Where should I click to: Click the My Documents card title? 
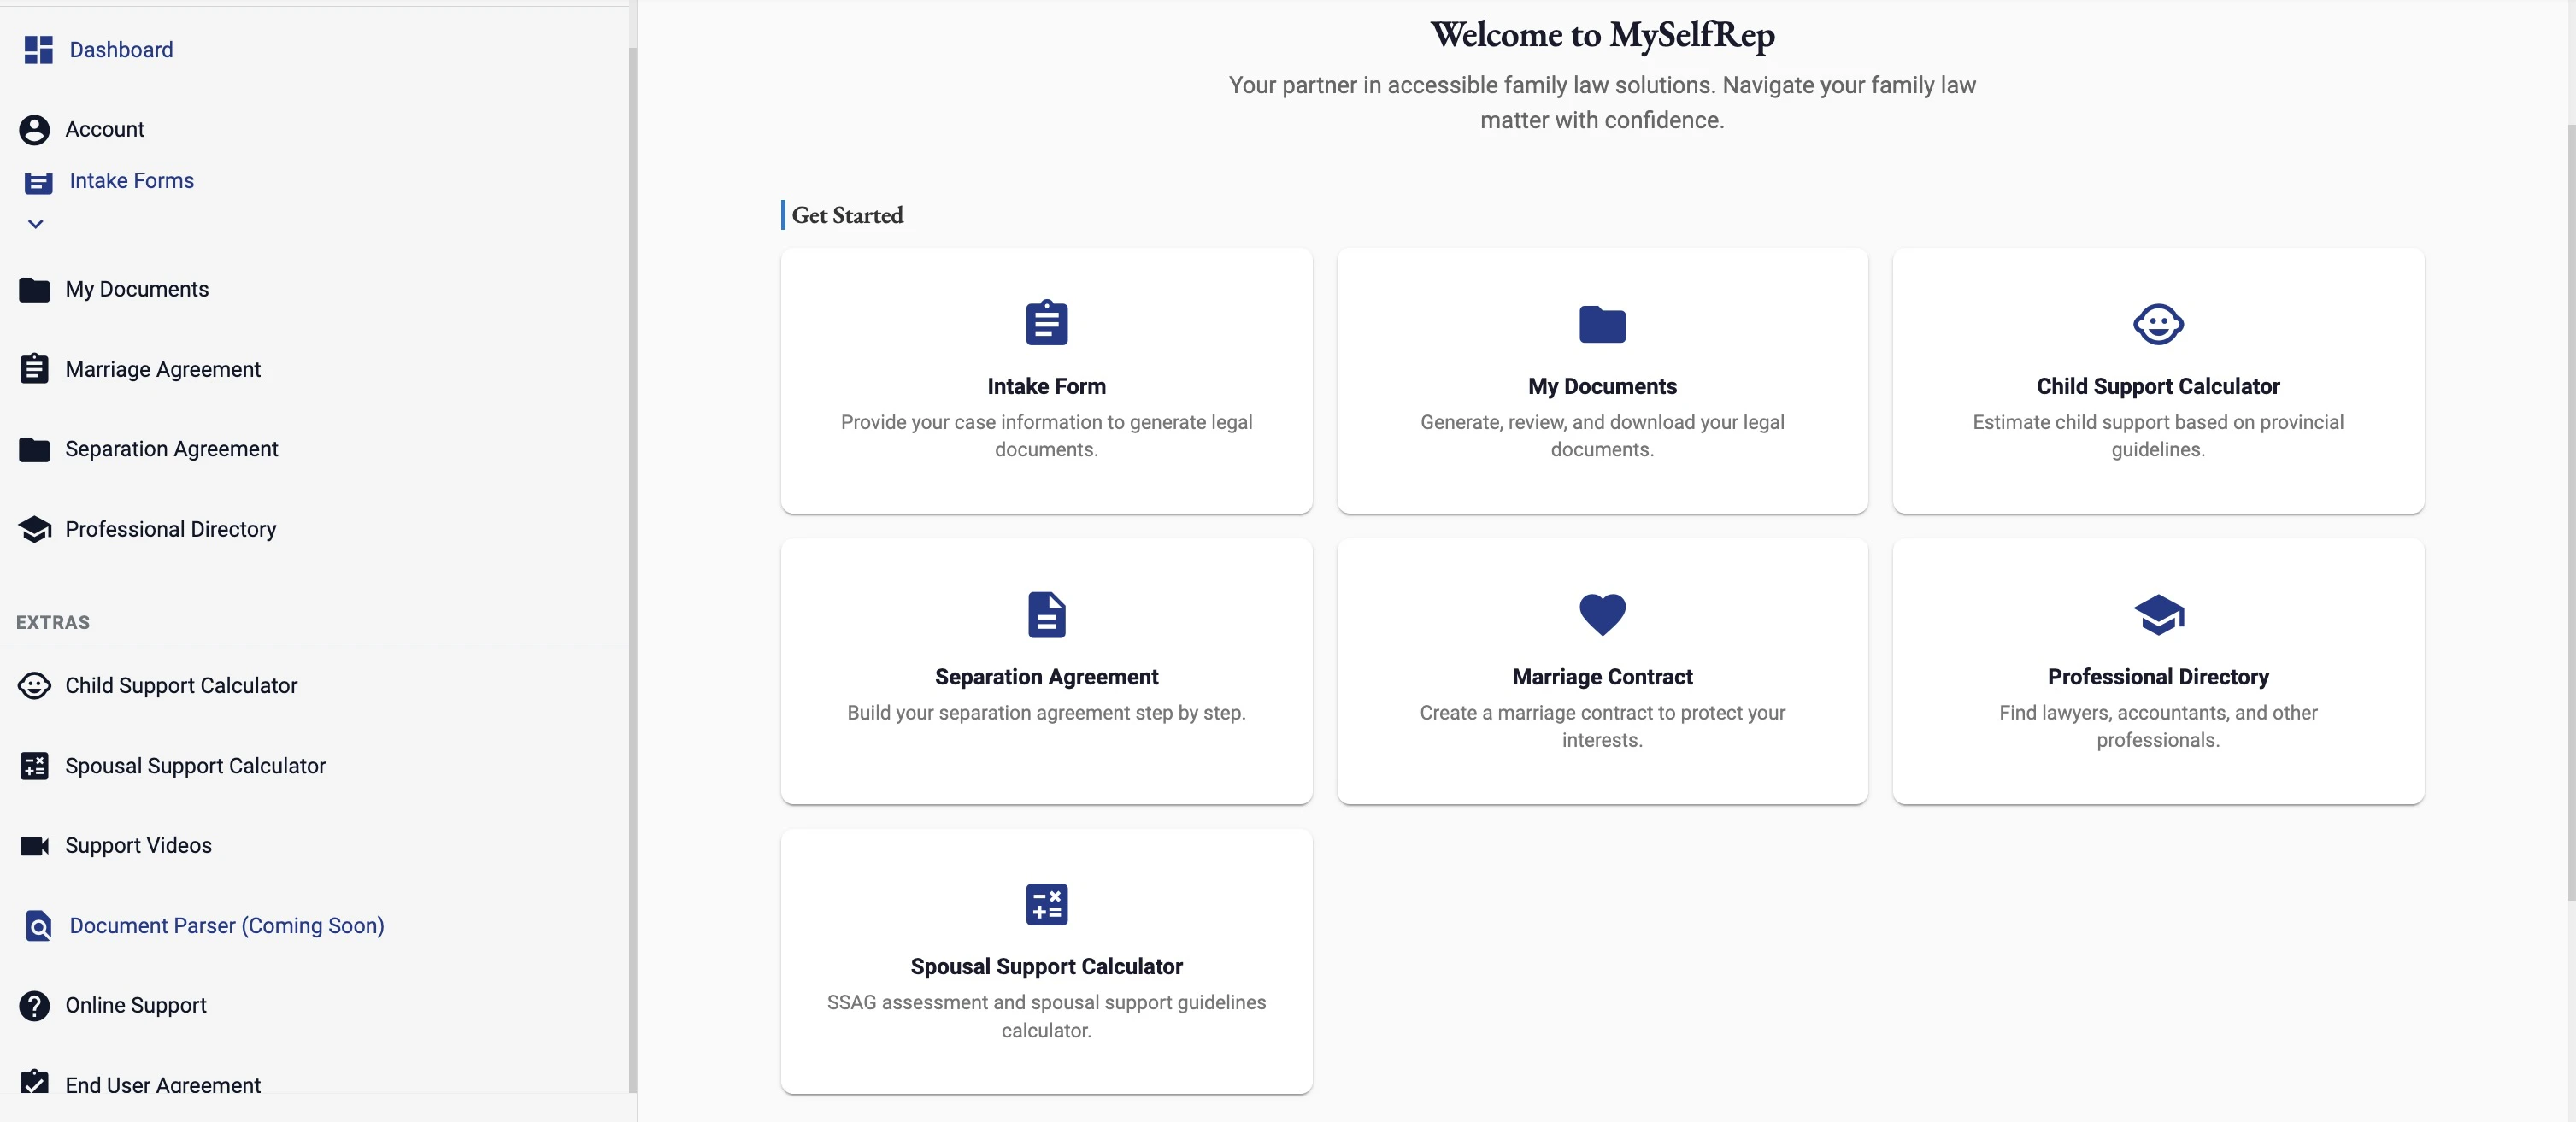tap(1602, 386)
